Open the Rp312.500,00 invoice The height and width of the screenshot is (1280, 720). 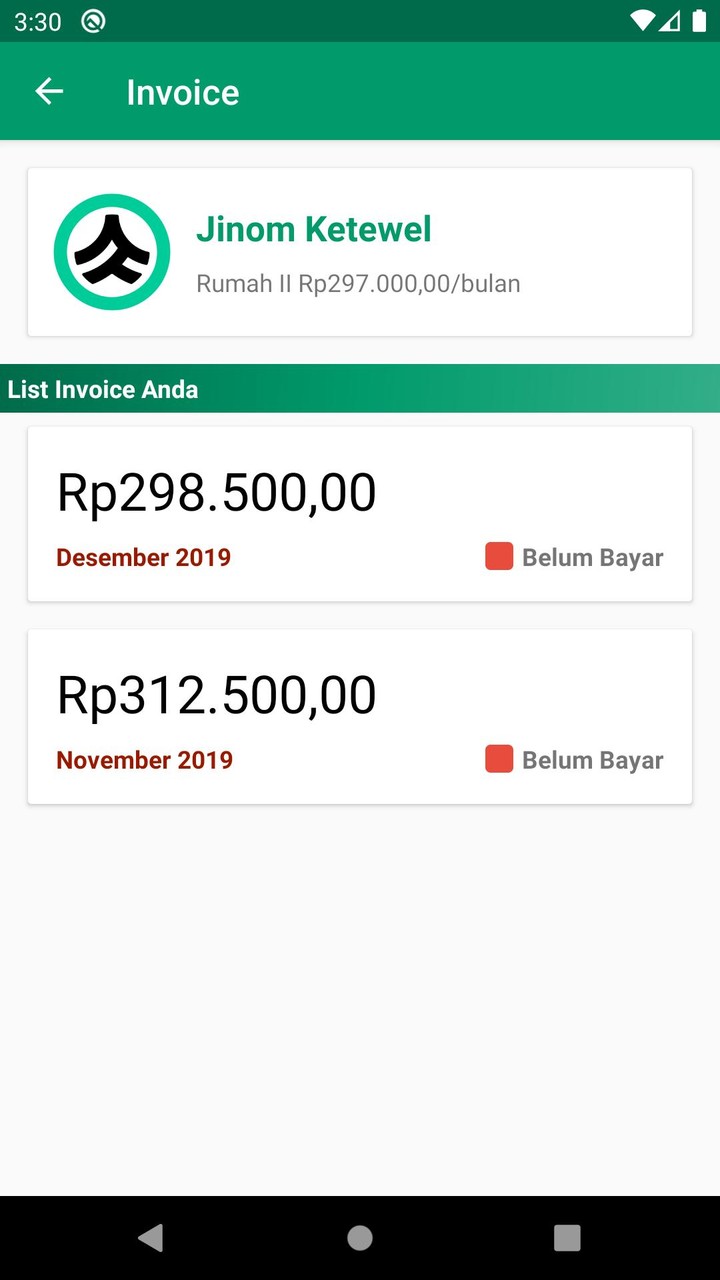click(216, 695)
